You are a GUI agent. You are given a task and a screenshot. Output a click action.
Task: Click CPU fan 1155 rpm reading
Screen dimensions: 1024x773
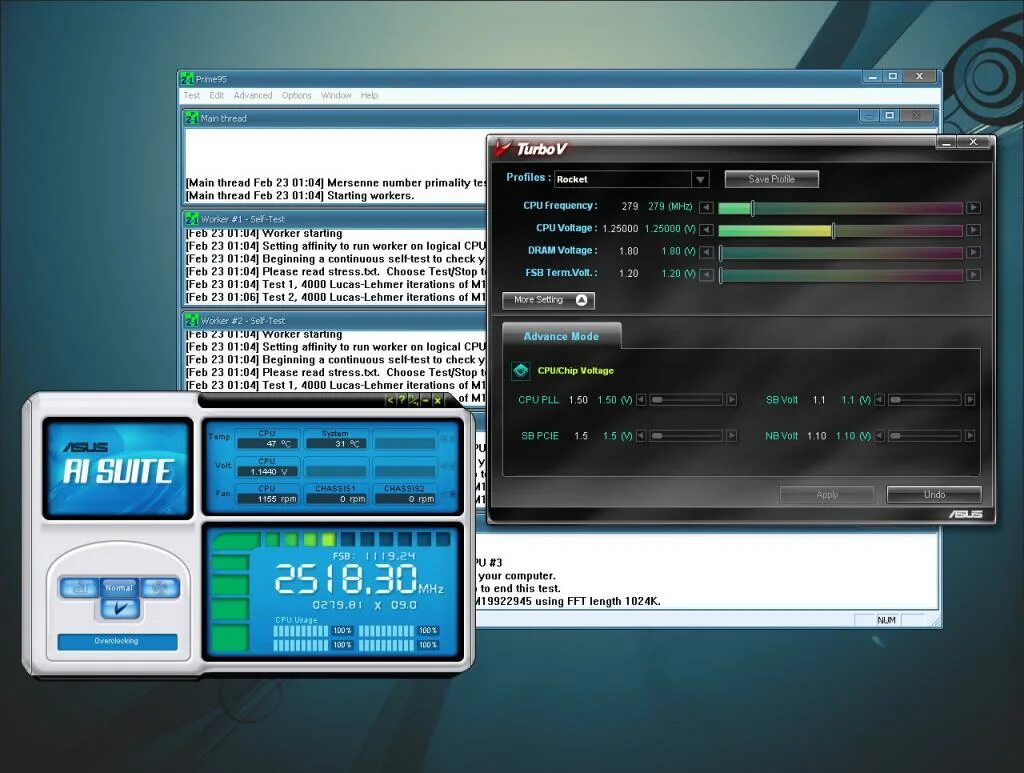268,499
